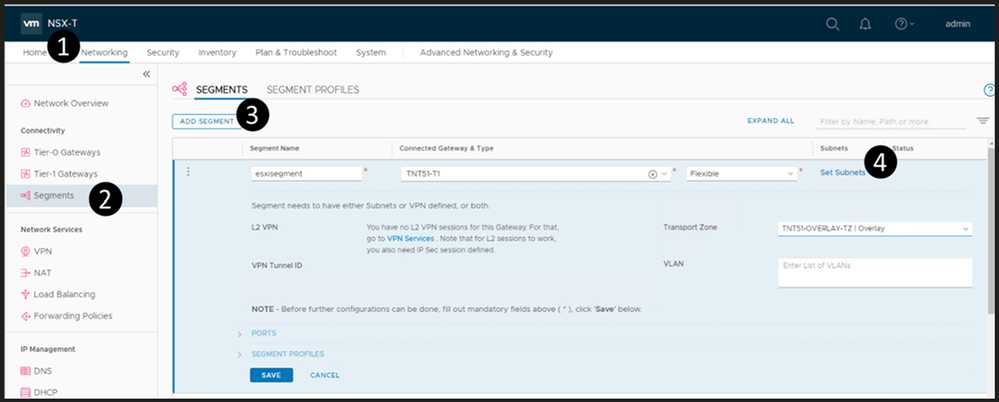Click the Network Overview icon
The height and width of the screenshot is (402, 999).
point(25,103)
